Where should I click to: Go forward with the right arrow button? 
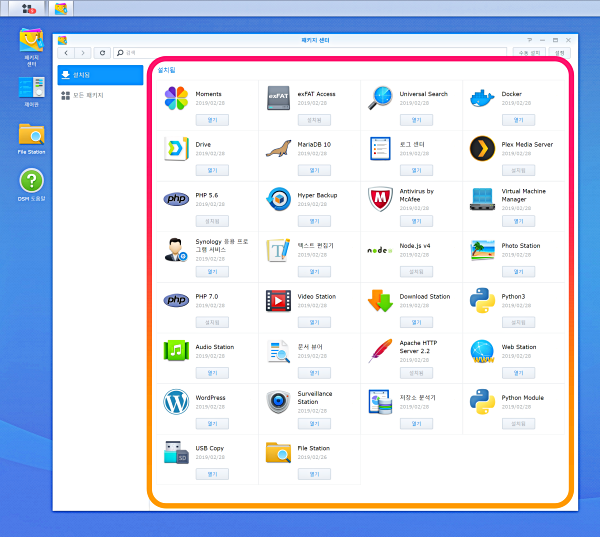coord(83,53)
